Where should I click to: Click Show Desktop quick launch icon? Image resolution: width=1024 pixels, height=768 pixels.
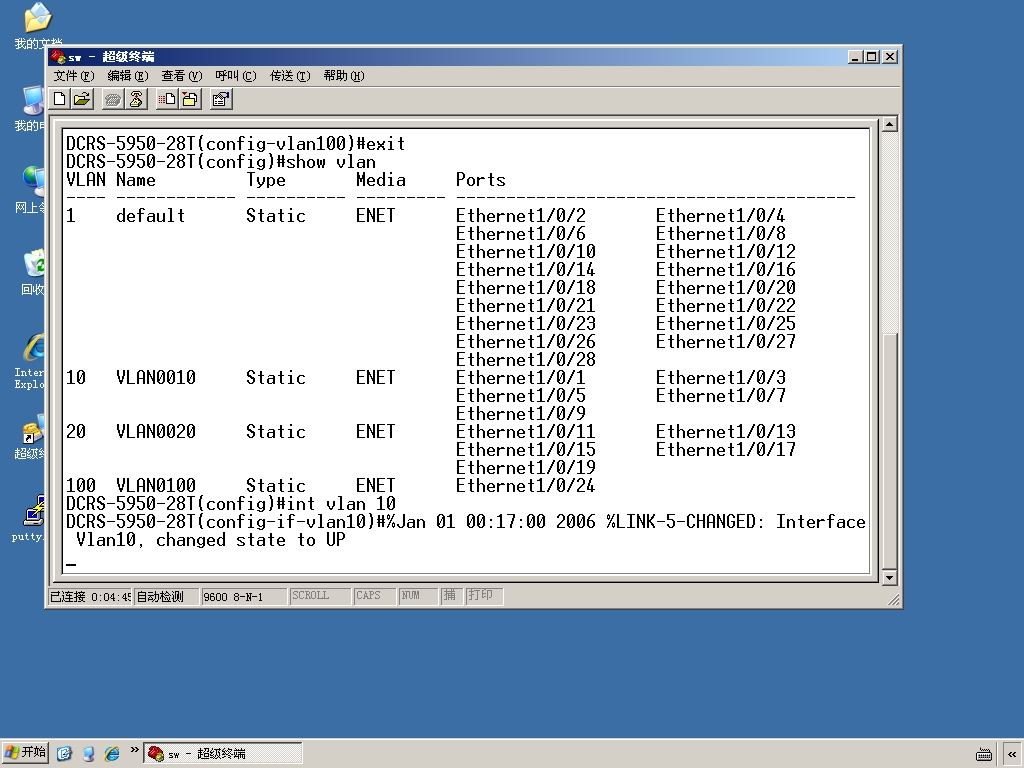click(x=64, y=754)
